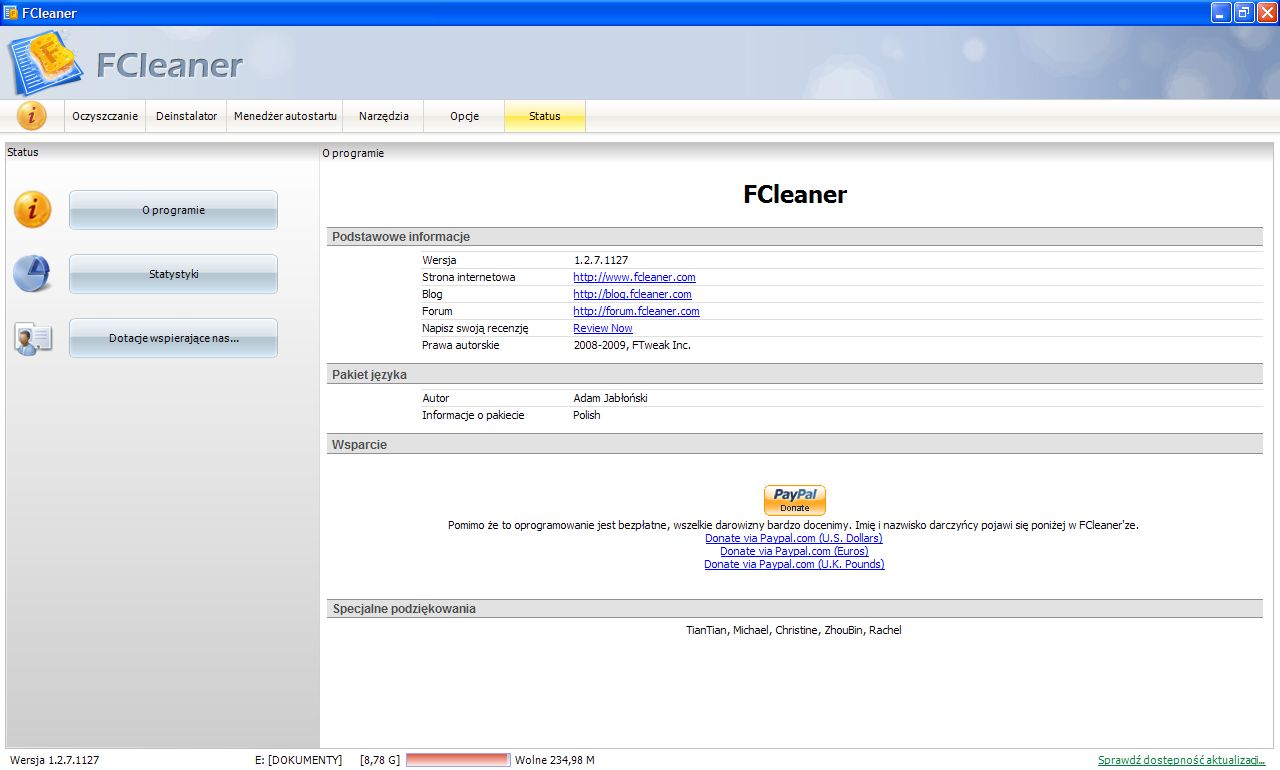
Task: Click the FCleaner title bar icon
Action: point(11,13)
